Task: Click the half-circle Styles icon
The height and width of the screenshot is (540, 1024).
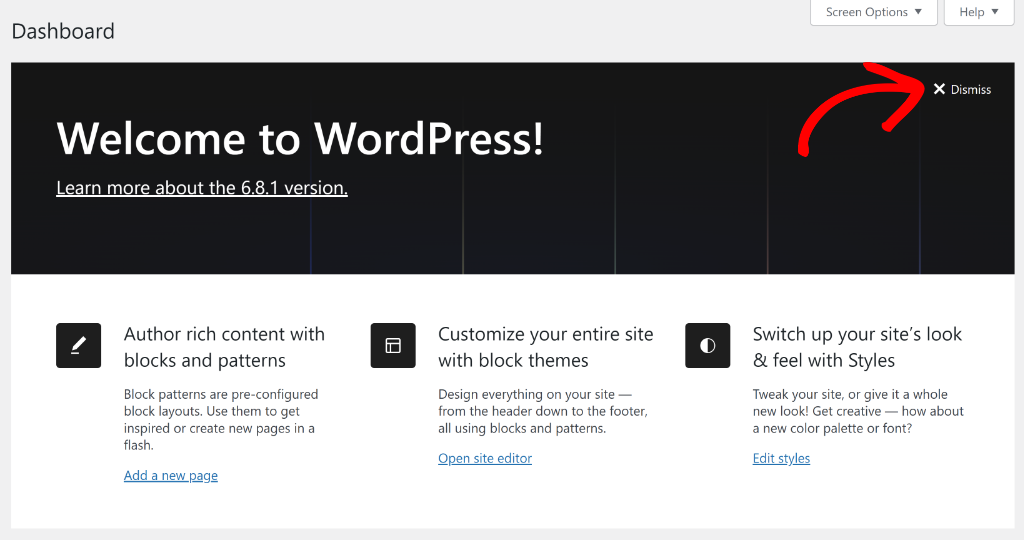Action: (707, 345)
